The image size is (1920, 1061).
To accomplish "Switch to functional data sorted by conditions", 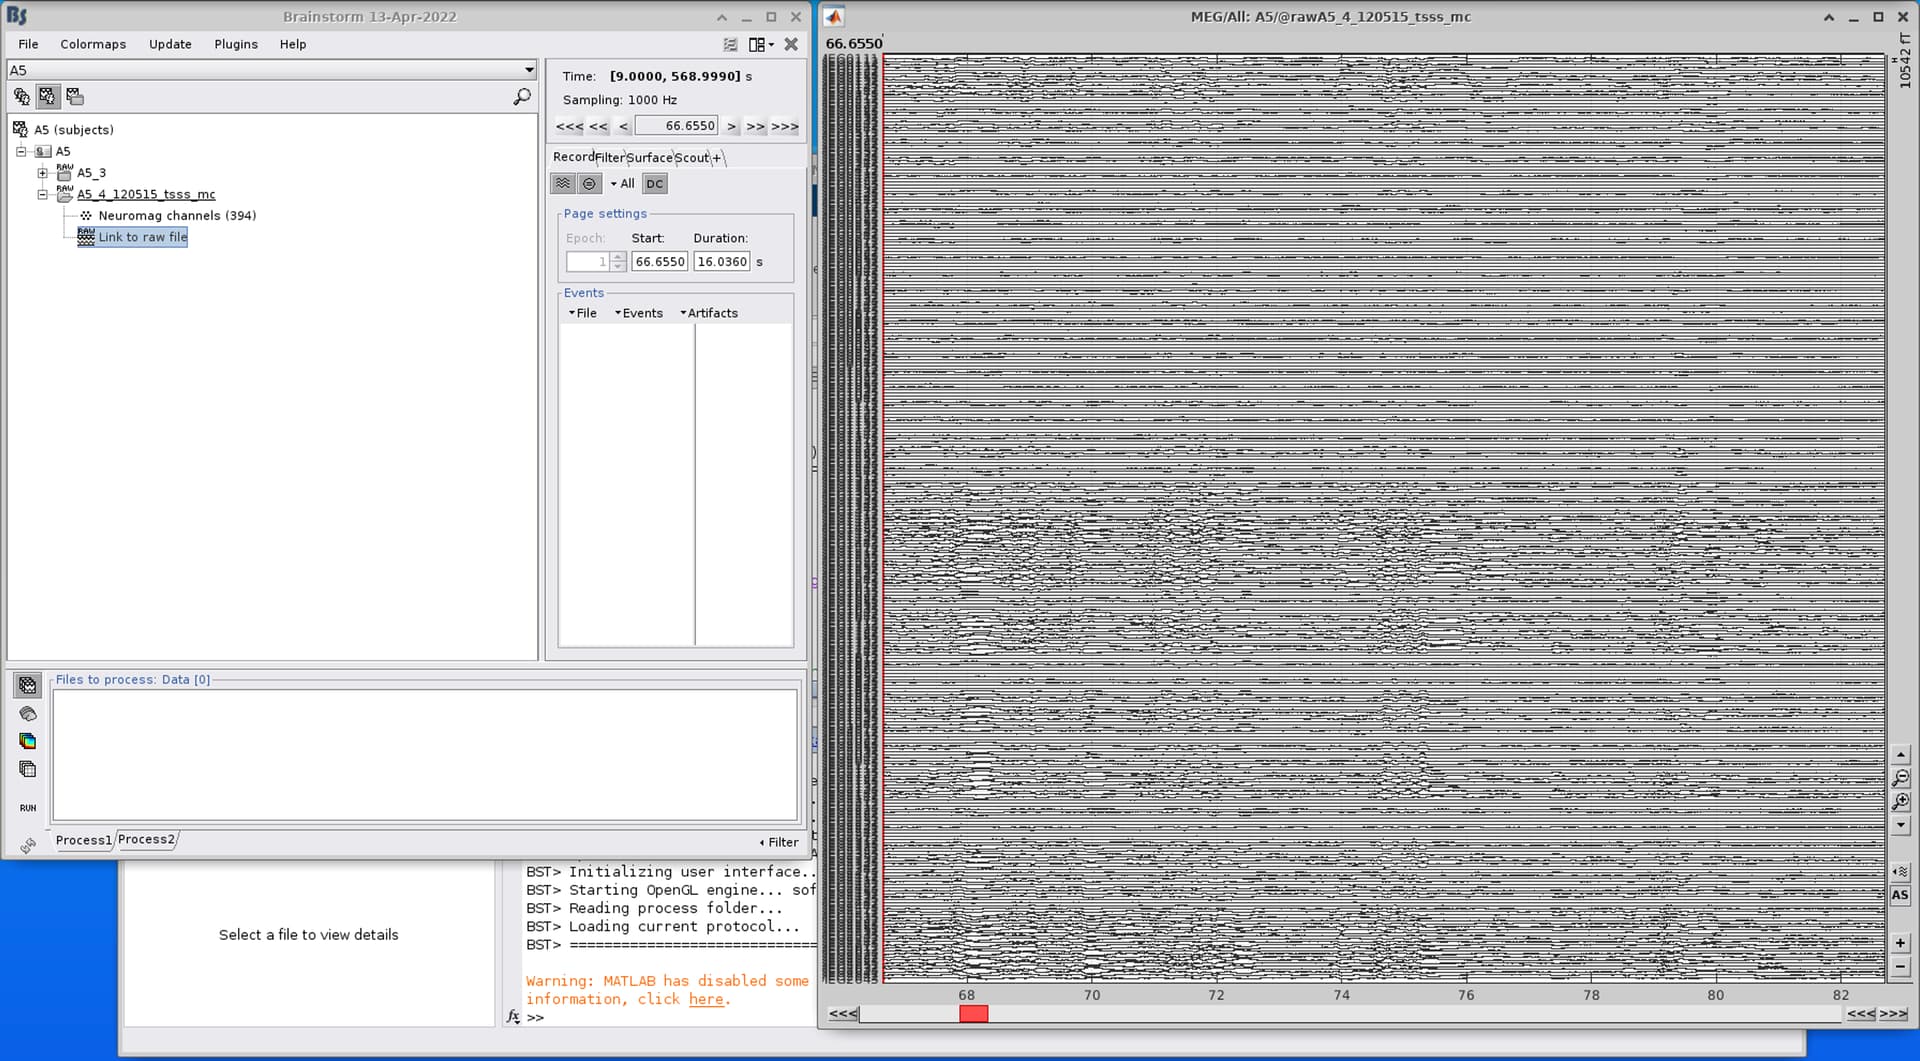I will click(74, 97).
